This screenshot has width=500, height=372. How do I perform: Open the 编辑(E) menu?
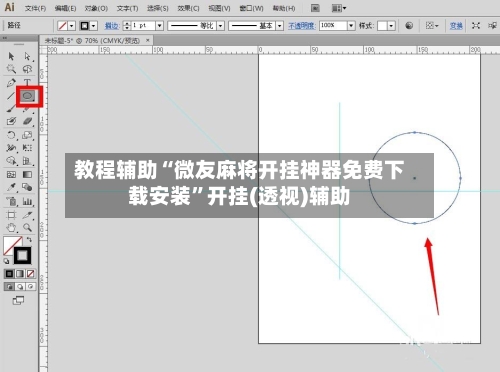click(x=65, y=8)
